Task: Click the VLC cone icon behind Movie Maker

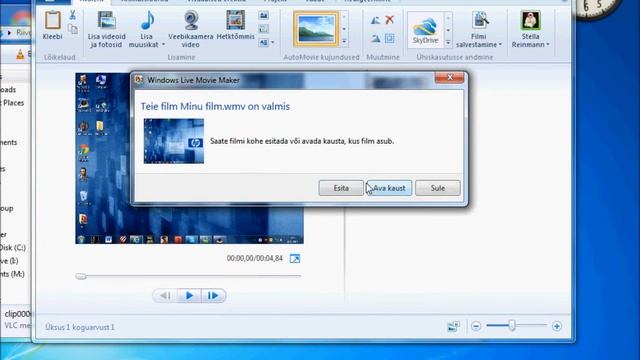Action: click(x=20, y=53)
